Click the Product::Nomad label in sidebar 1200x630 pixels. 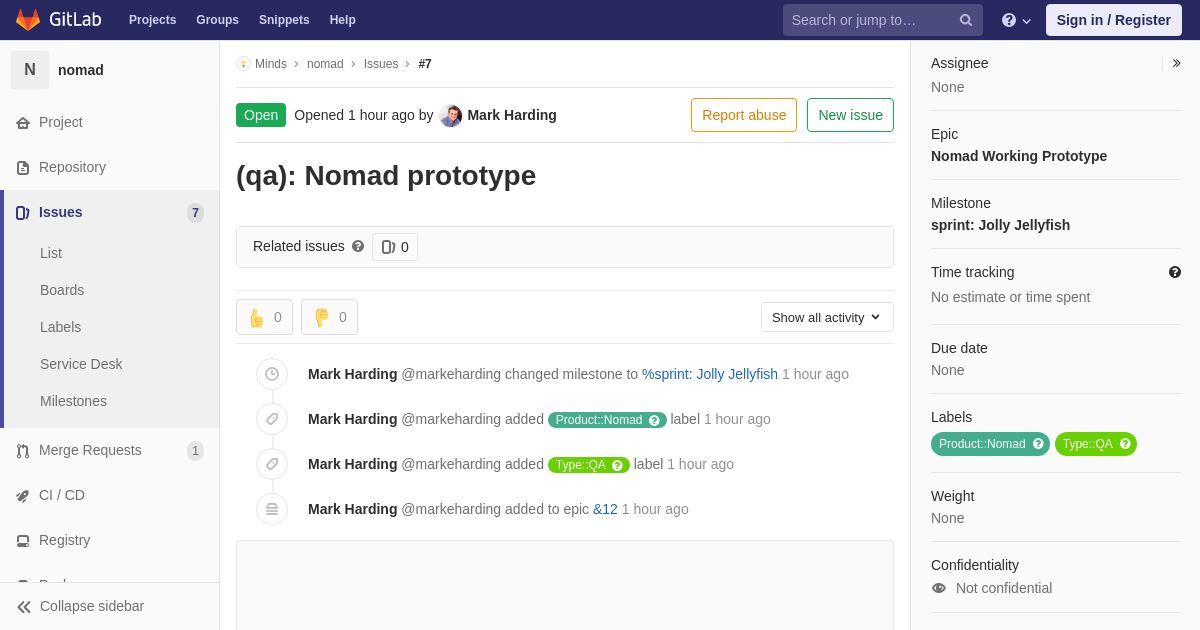(990, 444)
